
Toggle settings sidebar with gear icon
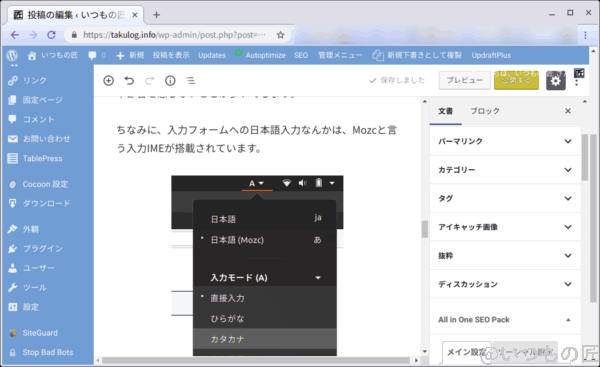[x=556, y=81]
